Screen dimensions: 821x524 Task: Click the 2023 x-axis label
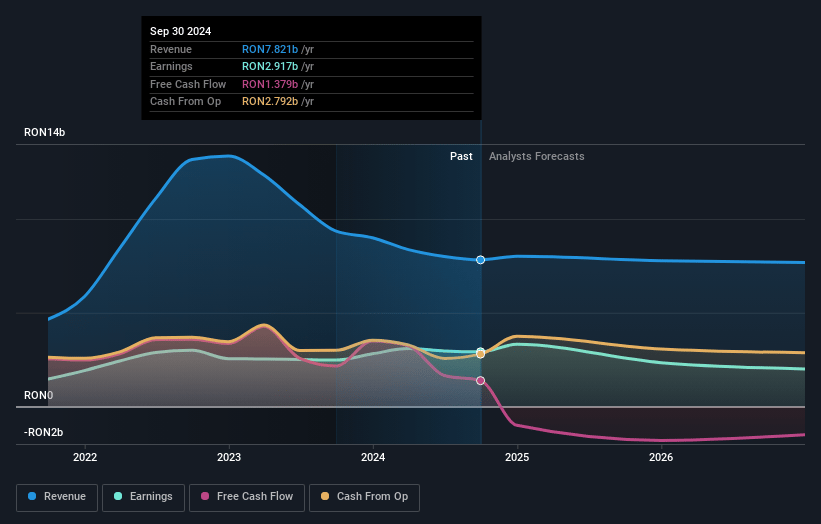click(x=229, y=457)
